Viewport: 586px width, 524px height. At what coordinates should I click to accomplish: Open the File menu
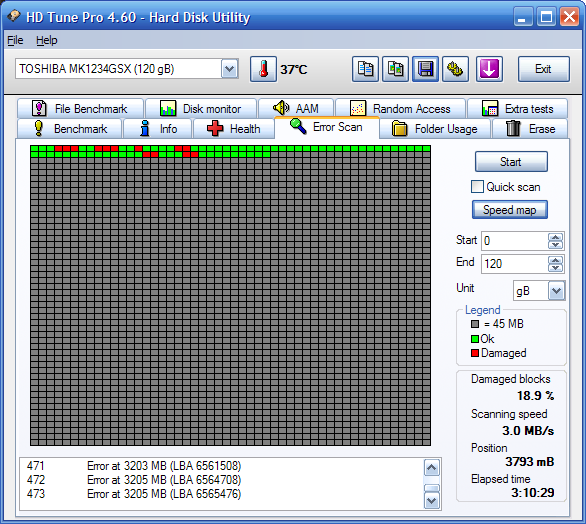click(15, 40)
